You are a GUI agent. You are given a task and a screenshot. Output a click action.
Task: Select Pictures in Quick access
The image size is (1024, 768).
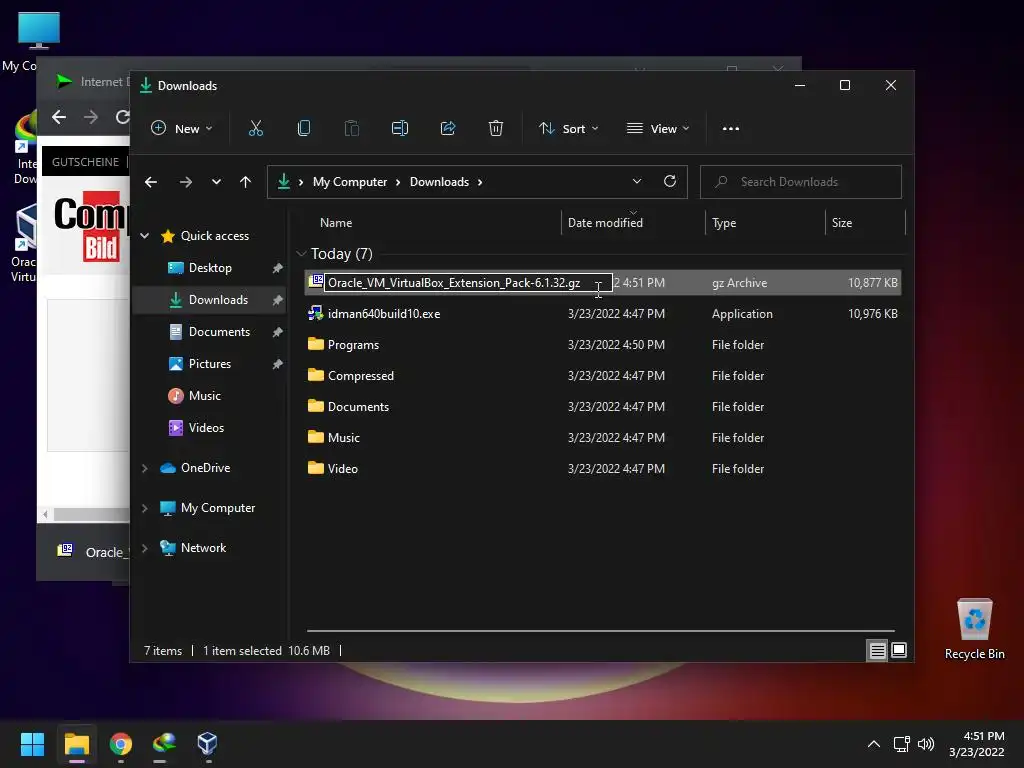pyautogui.click(x=210, y=364)
